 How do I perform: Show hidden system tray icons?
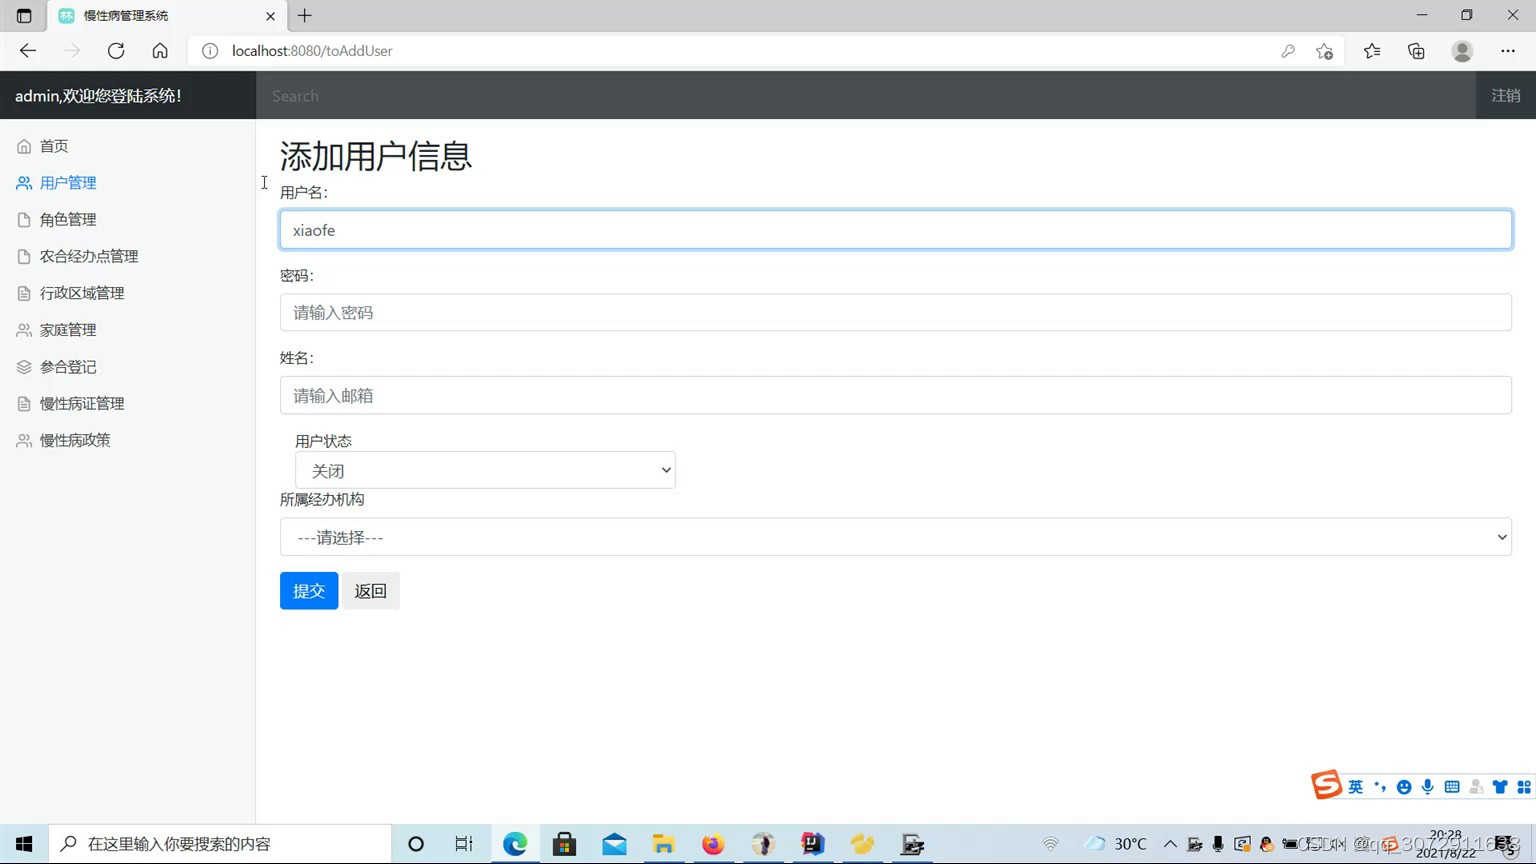pos(1170,844)
